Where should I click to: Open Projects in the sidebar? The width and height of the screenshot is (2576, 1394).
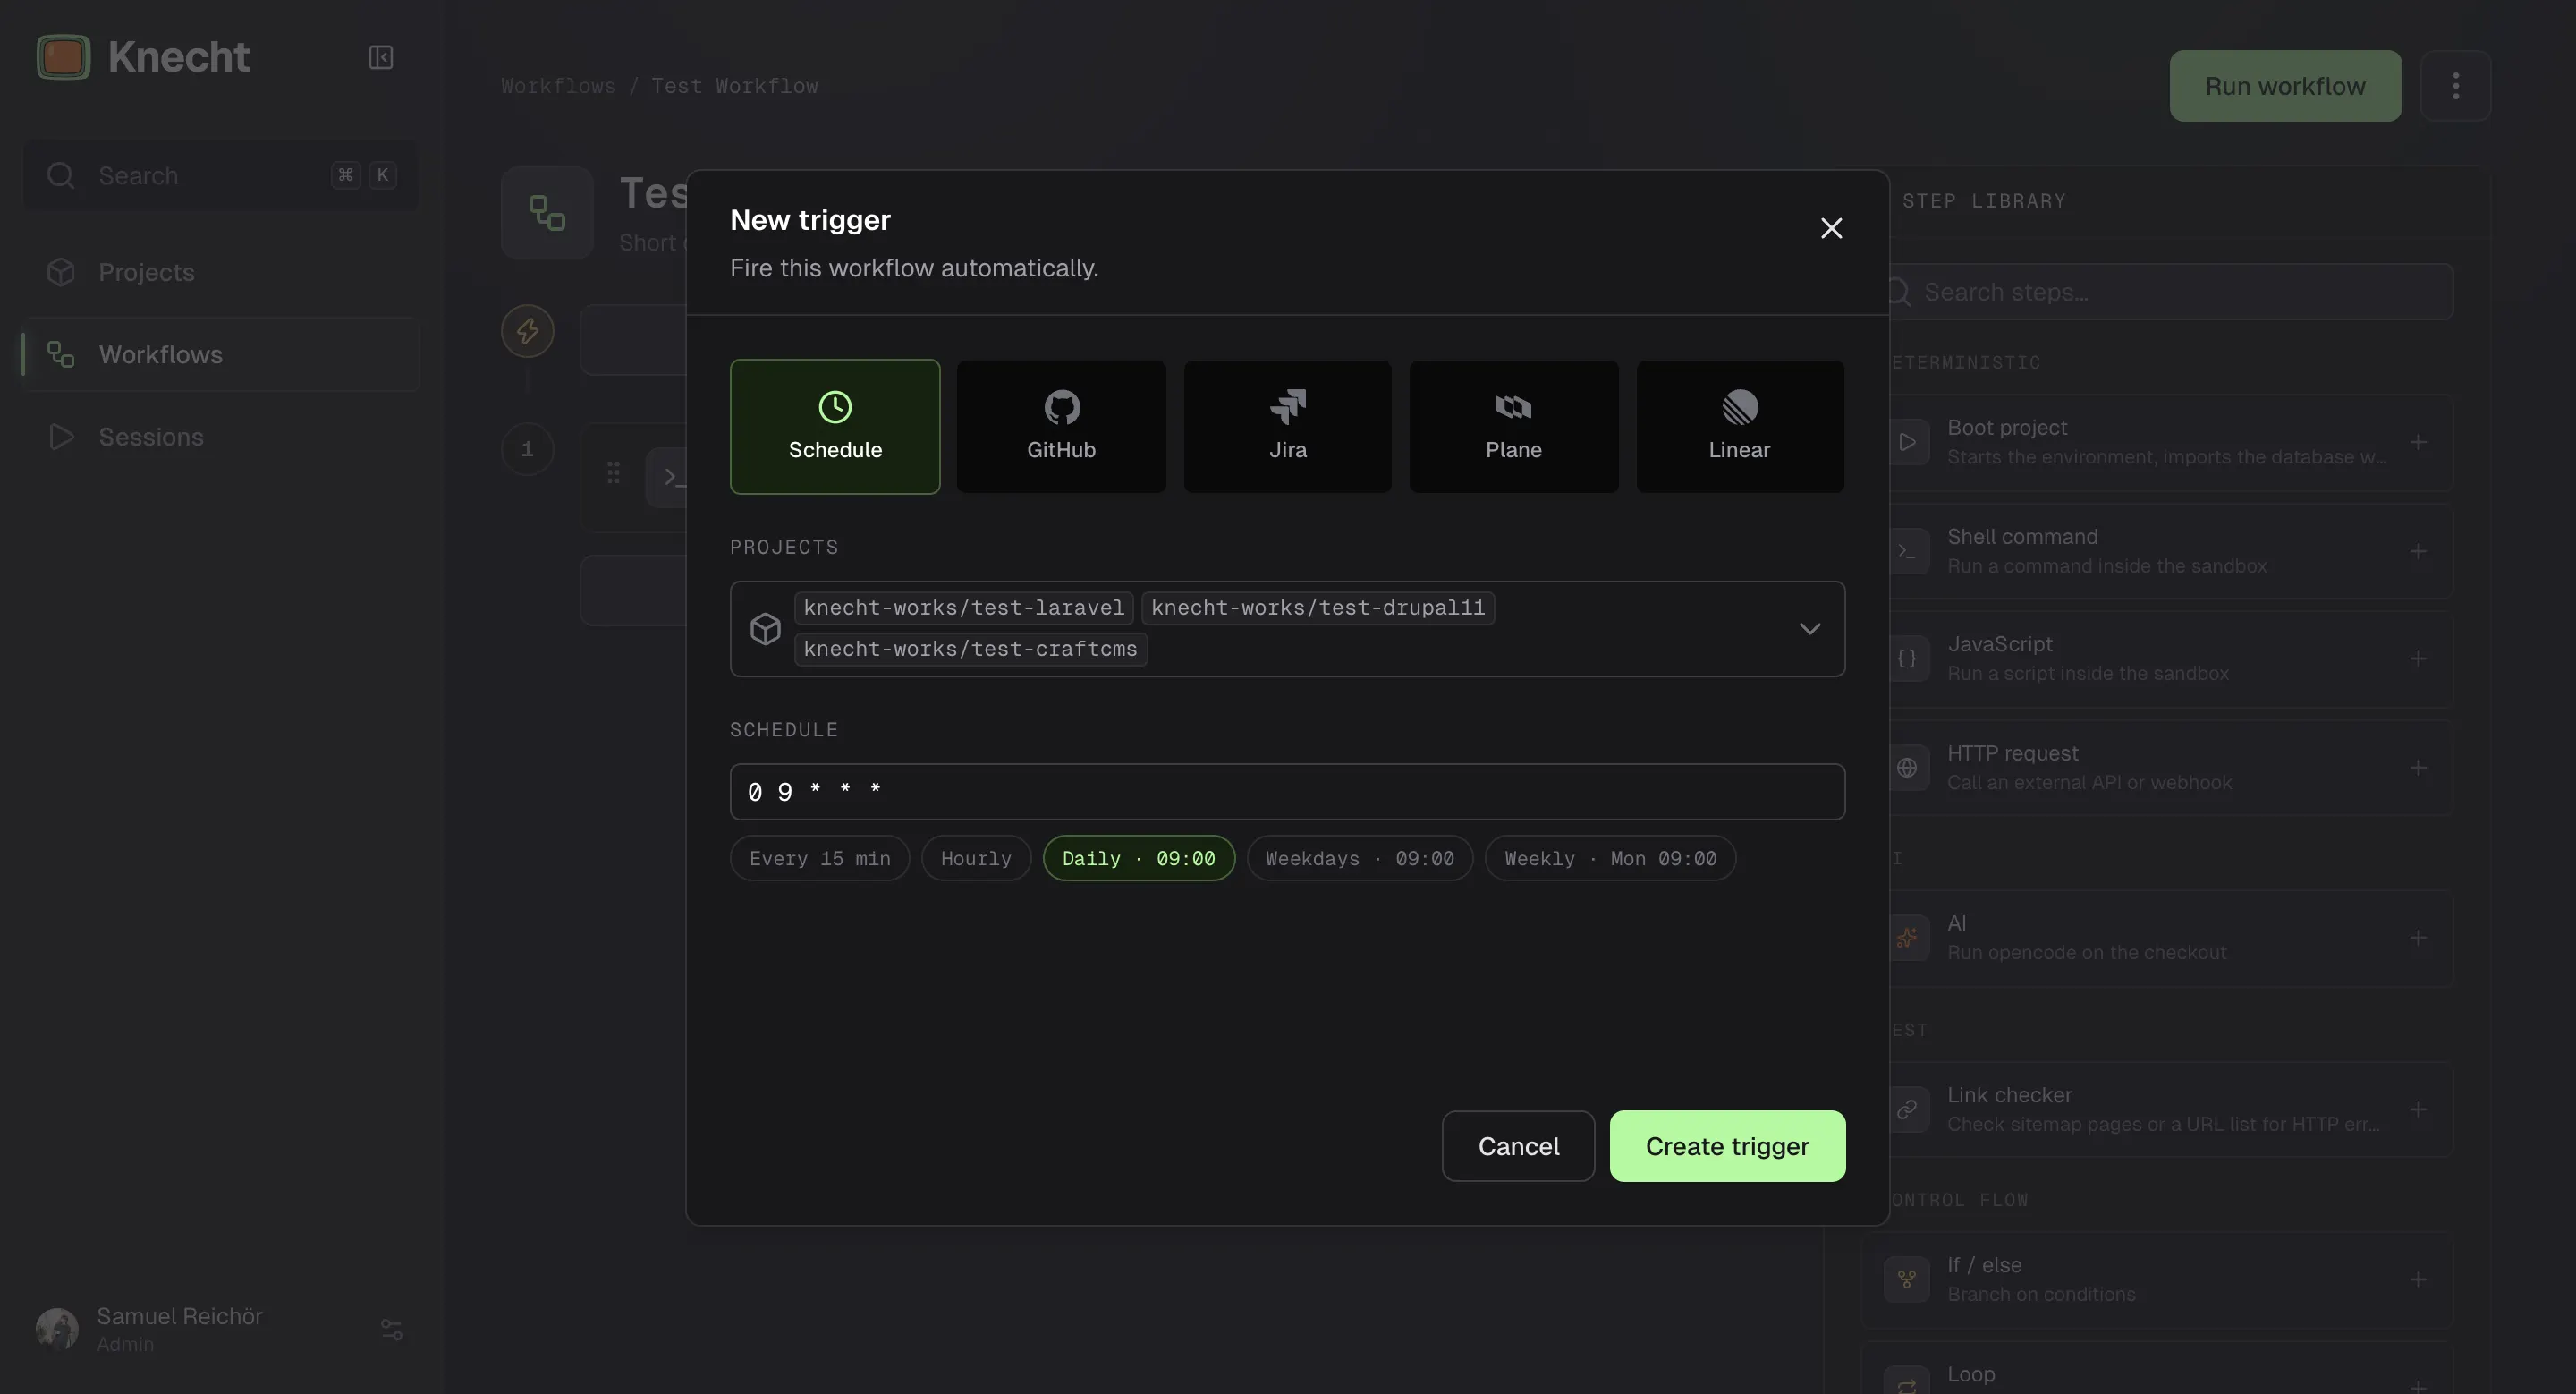click(221, 272)
